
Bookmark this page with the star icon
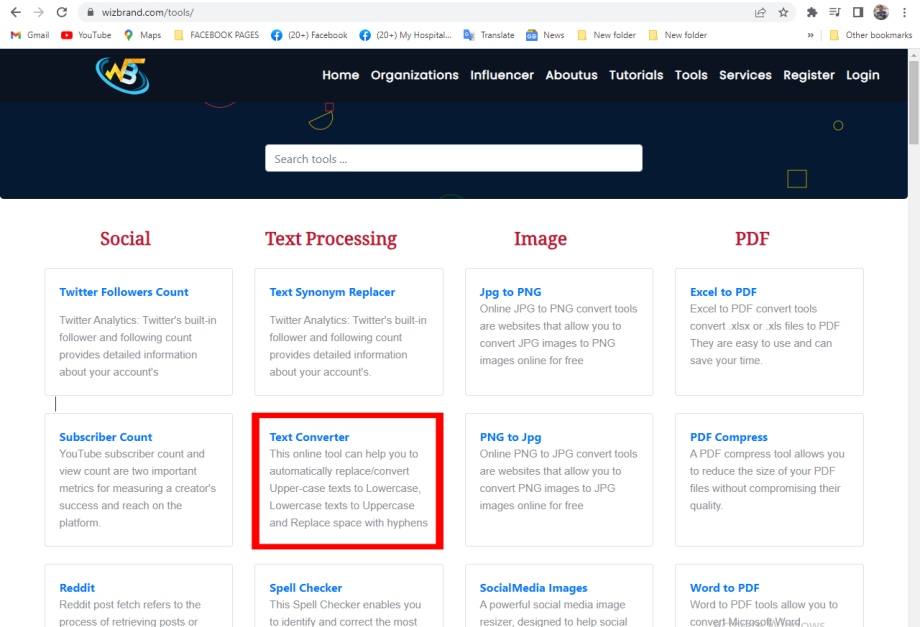point(785,12)
